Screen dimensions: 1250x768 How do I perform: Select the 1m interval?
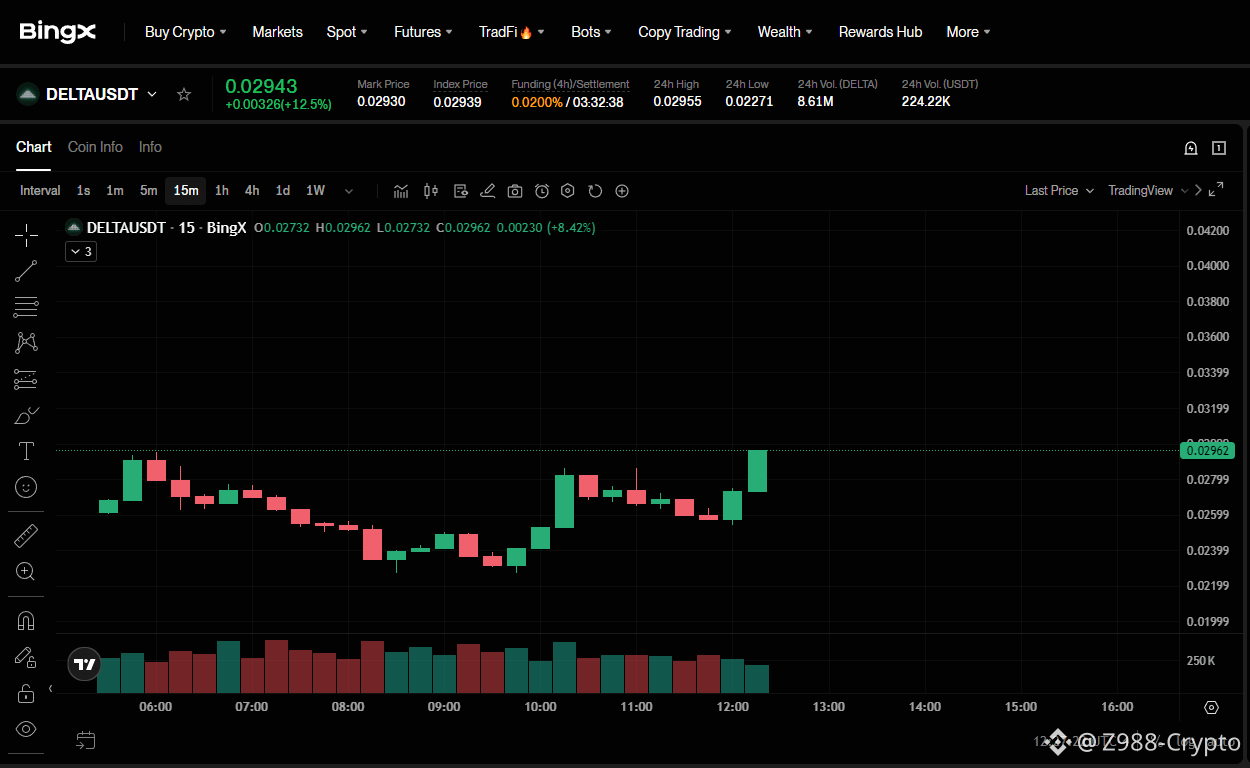pyautogui.click(x=115, y=191)
